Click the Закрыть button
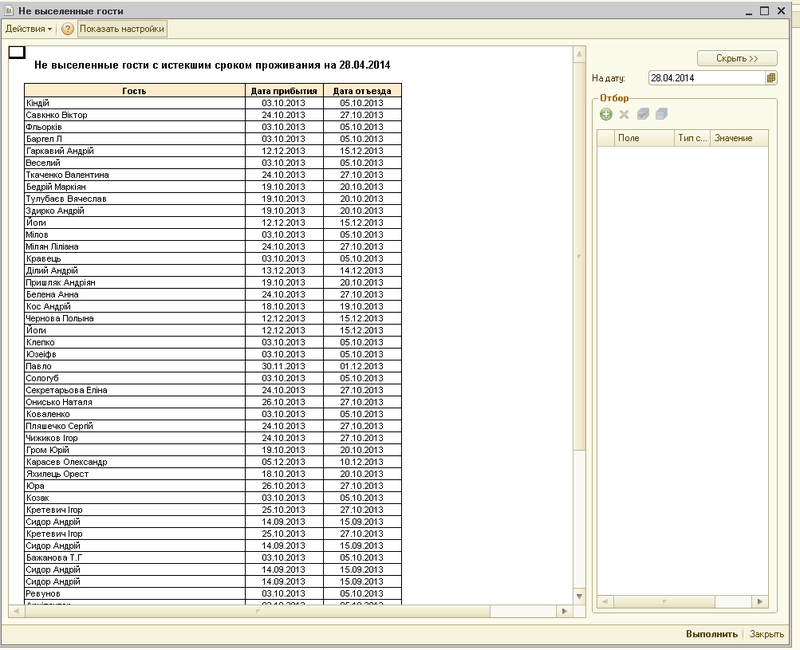 [766, 634]
